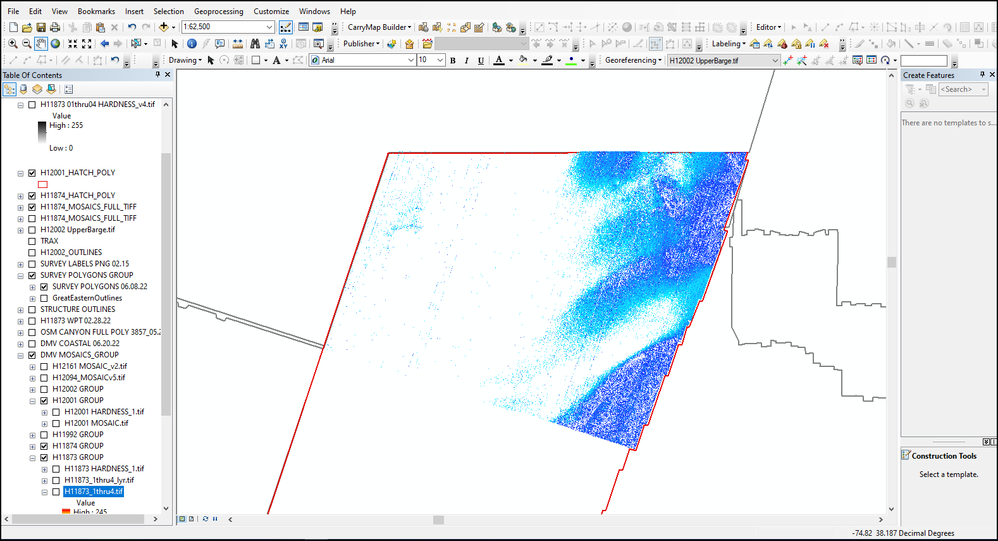The height and width of the screenshot is (541, 998).
Task: Expand the H12161 MOSAIC_v2.tif layer
Action: tap(32, 367)
